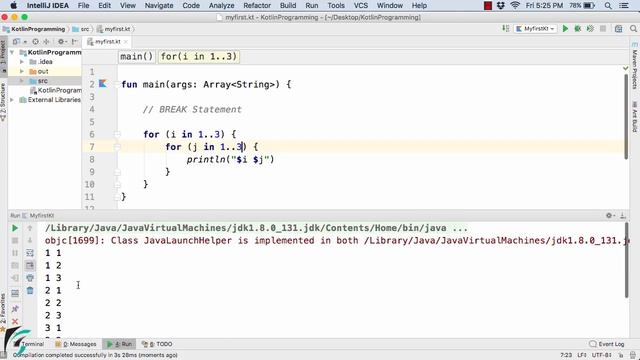Open the Terminal tool window tab
The width and height of the screenshot is (640, 360).
[x=29, y=344]
